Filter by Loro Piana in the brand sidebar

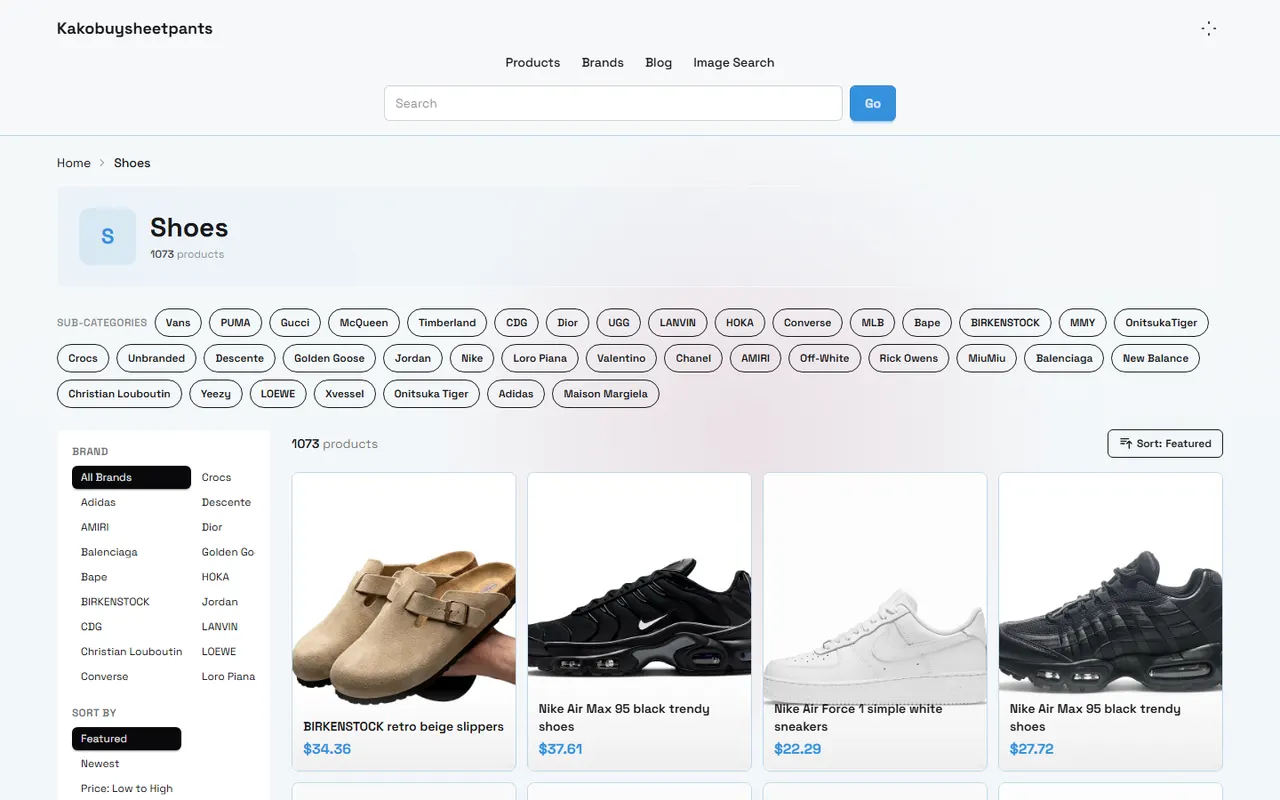click(228, 676)
